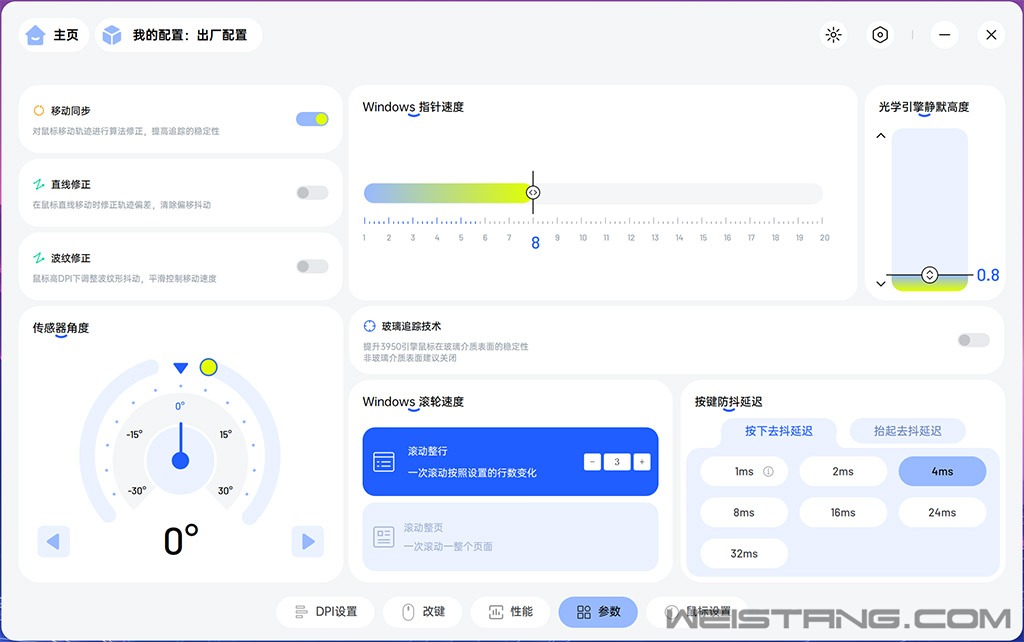
Task: Click the 15° mark on angle dial
Action: click(225, 434)
